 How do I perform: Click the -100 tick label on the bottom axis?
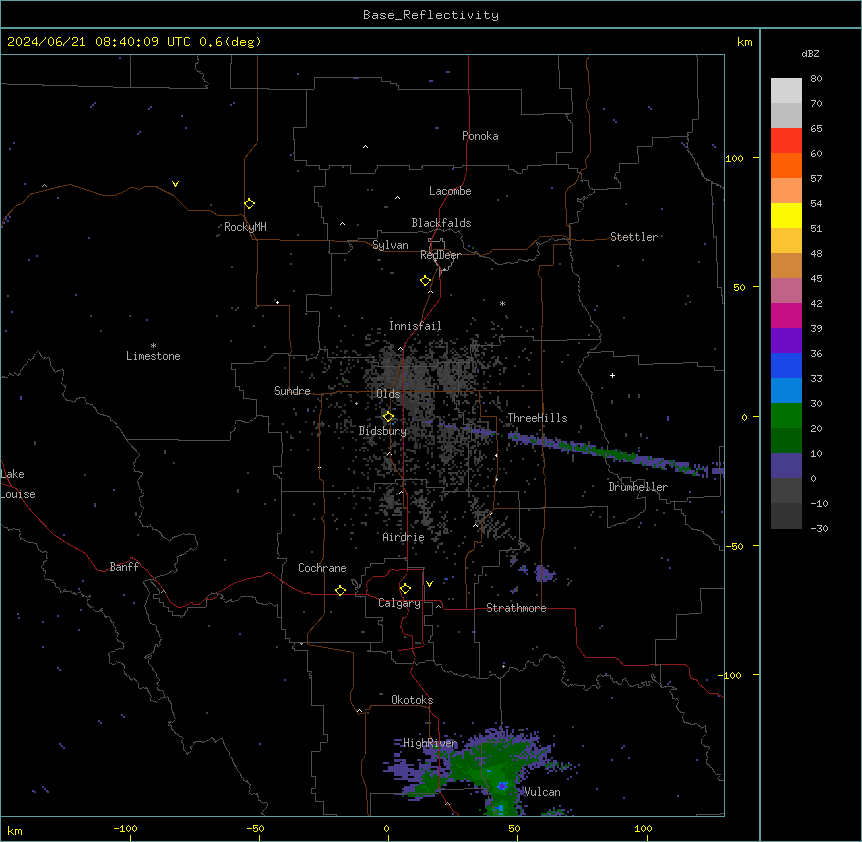125,828
